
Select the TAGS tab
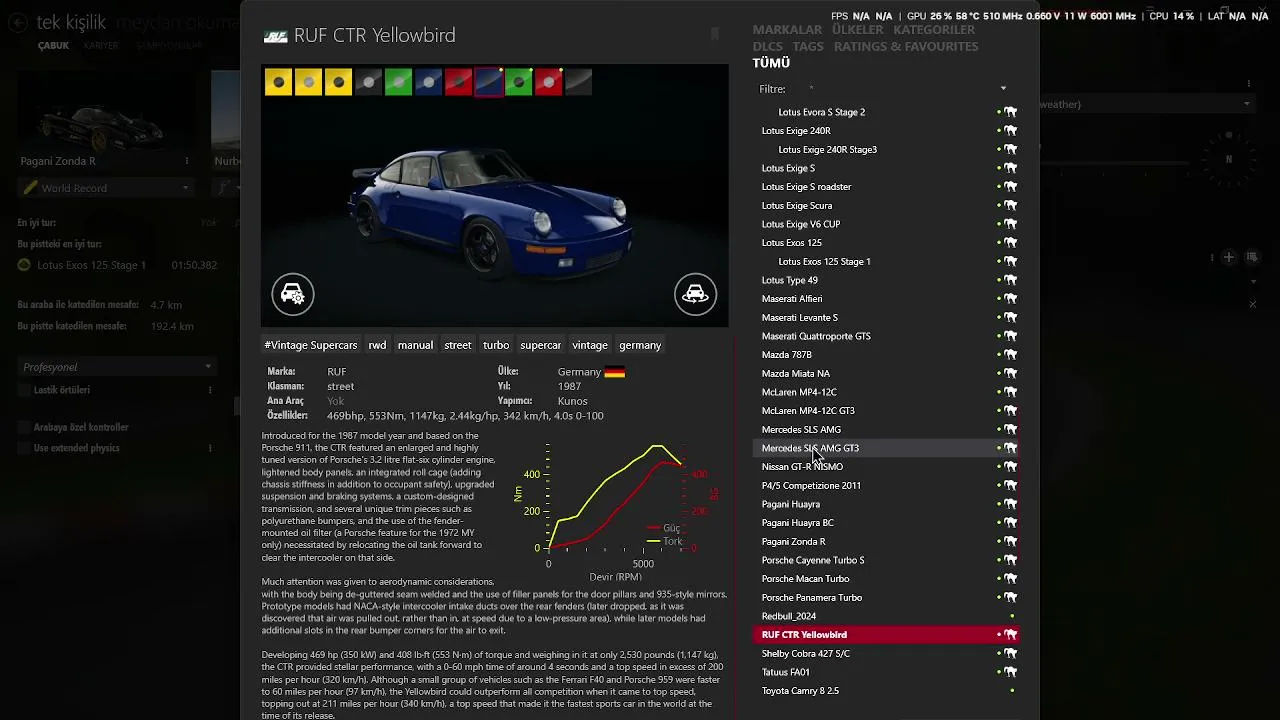808,47
